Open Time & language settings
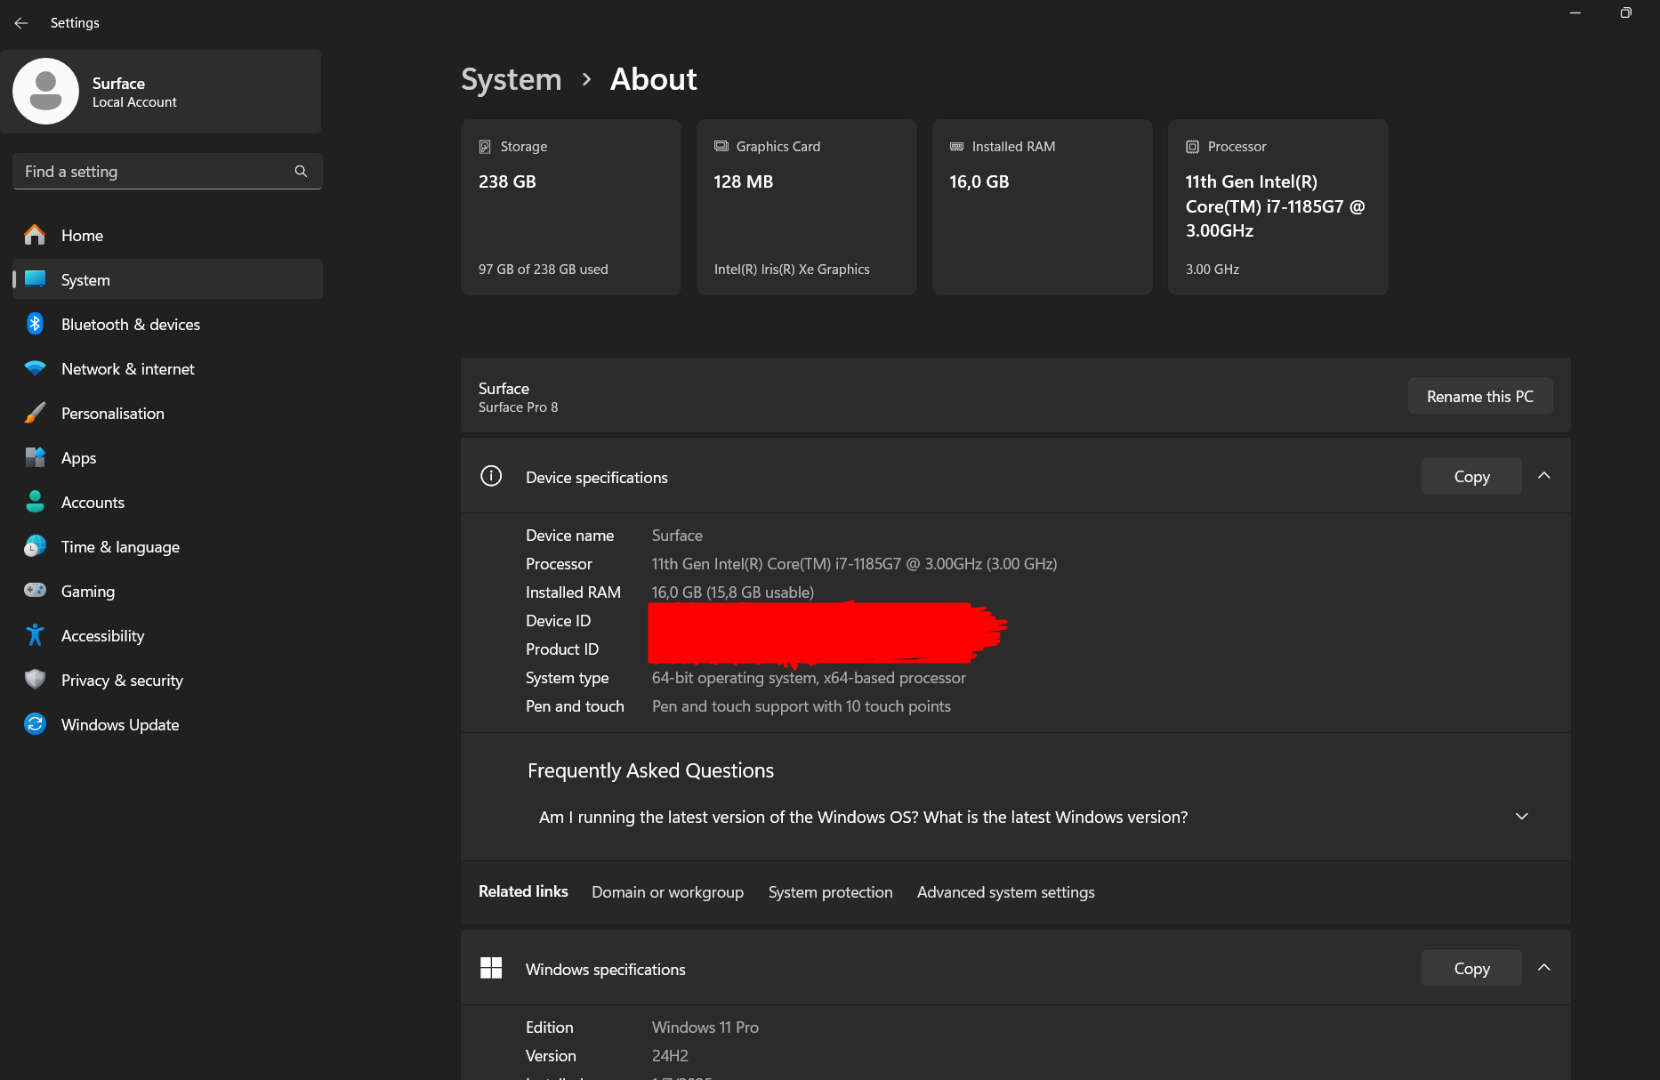The height and width of the screenshot is (1080, 1660). [167, 546]
